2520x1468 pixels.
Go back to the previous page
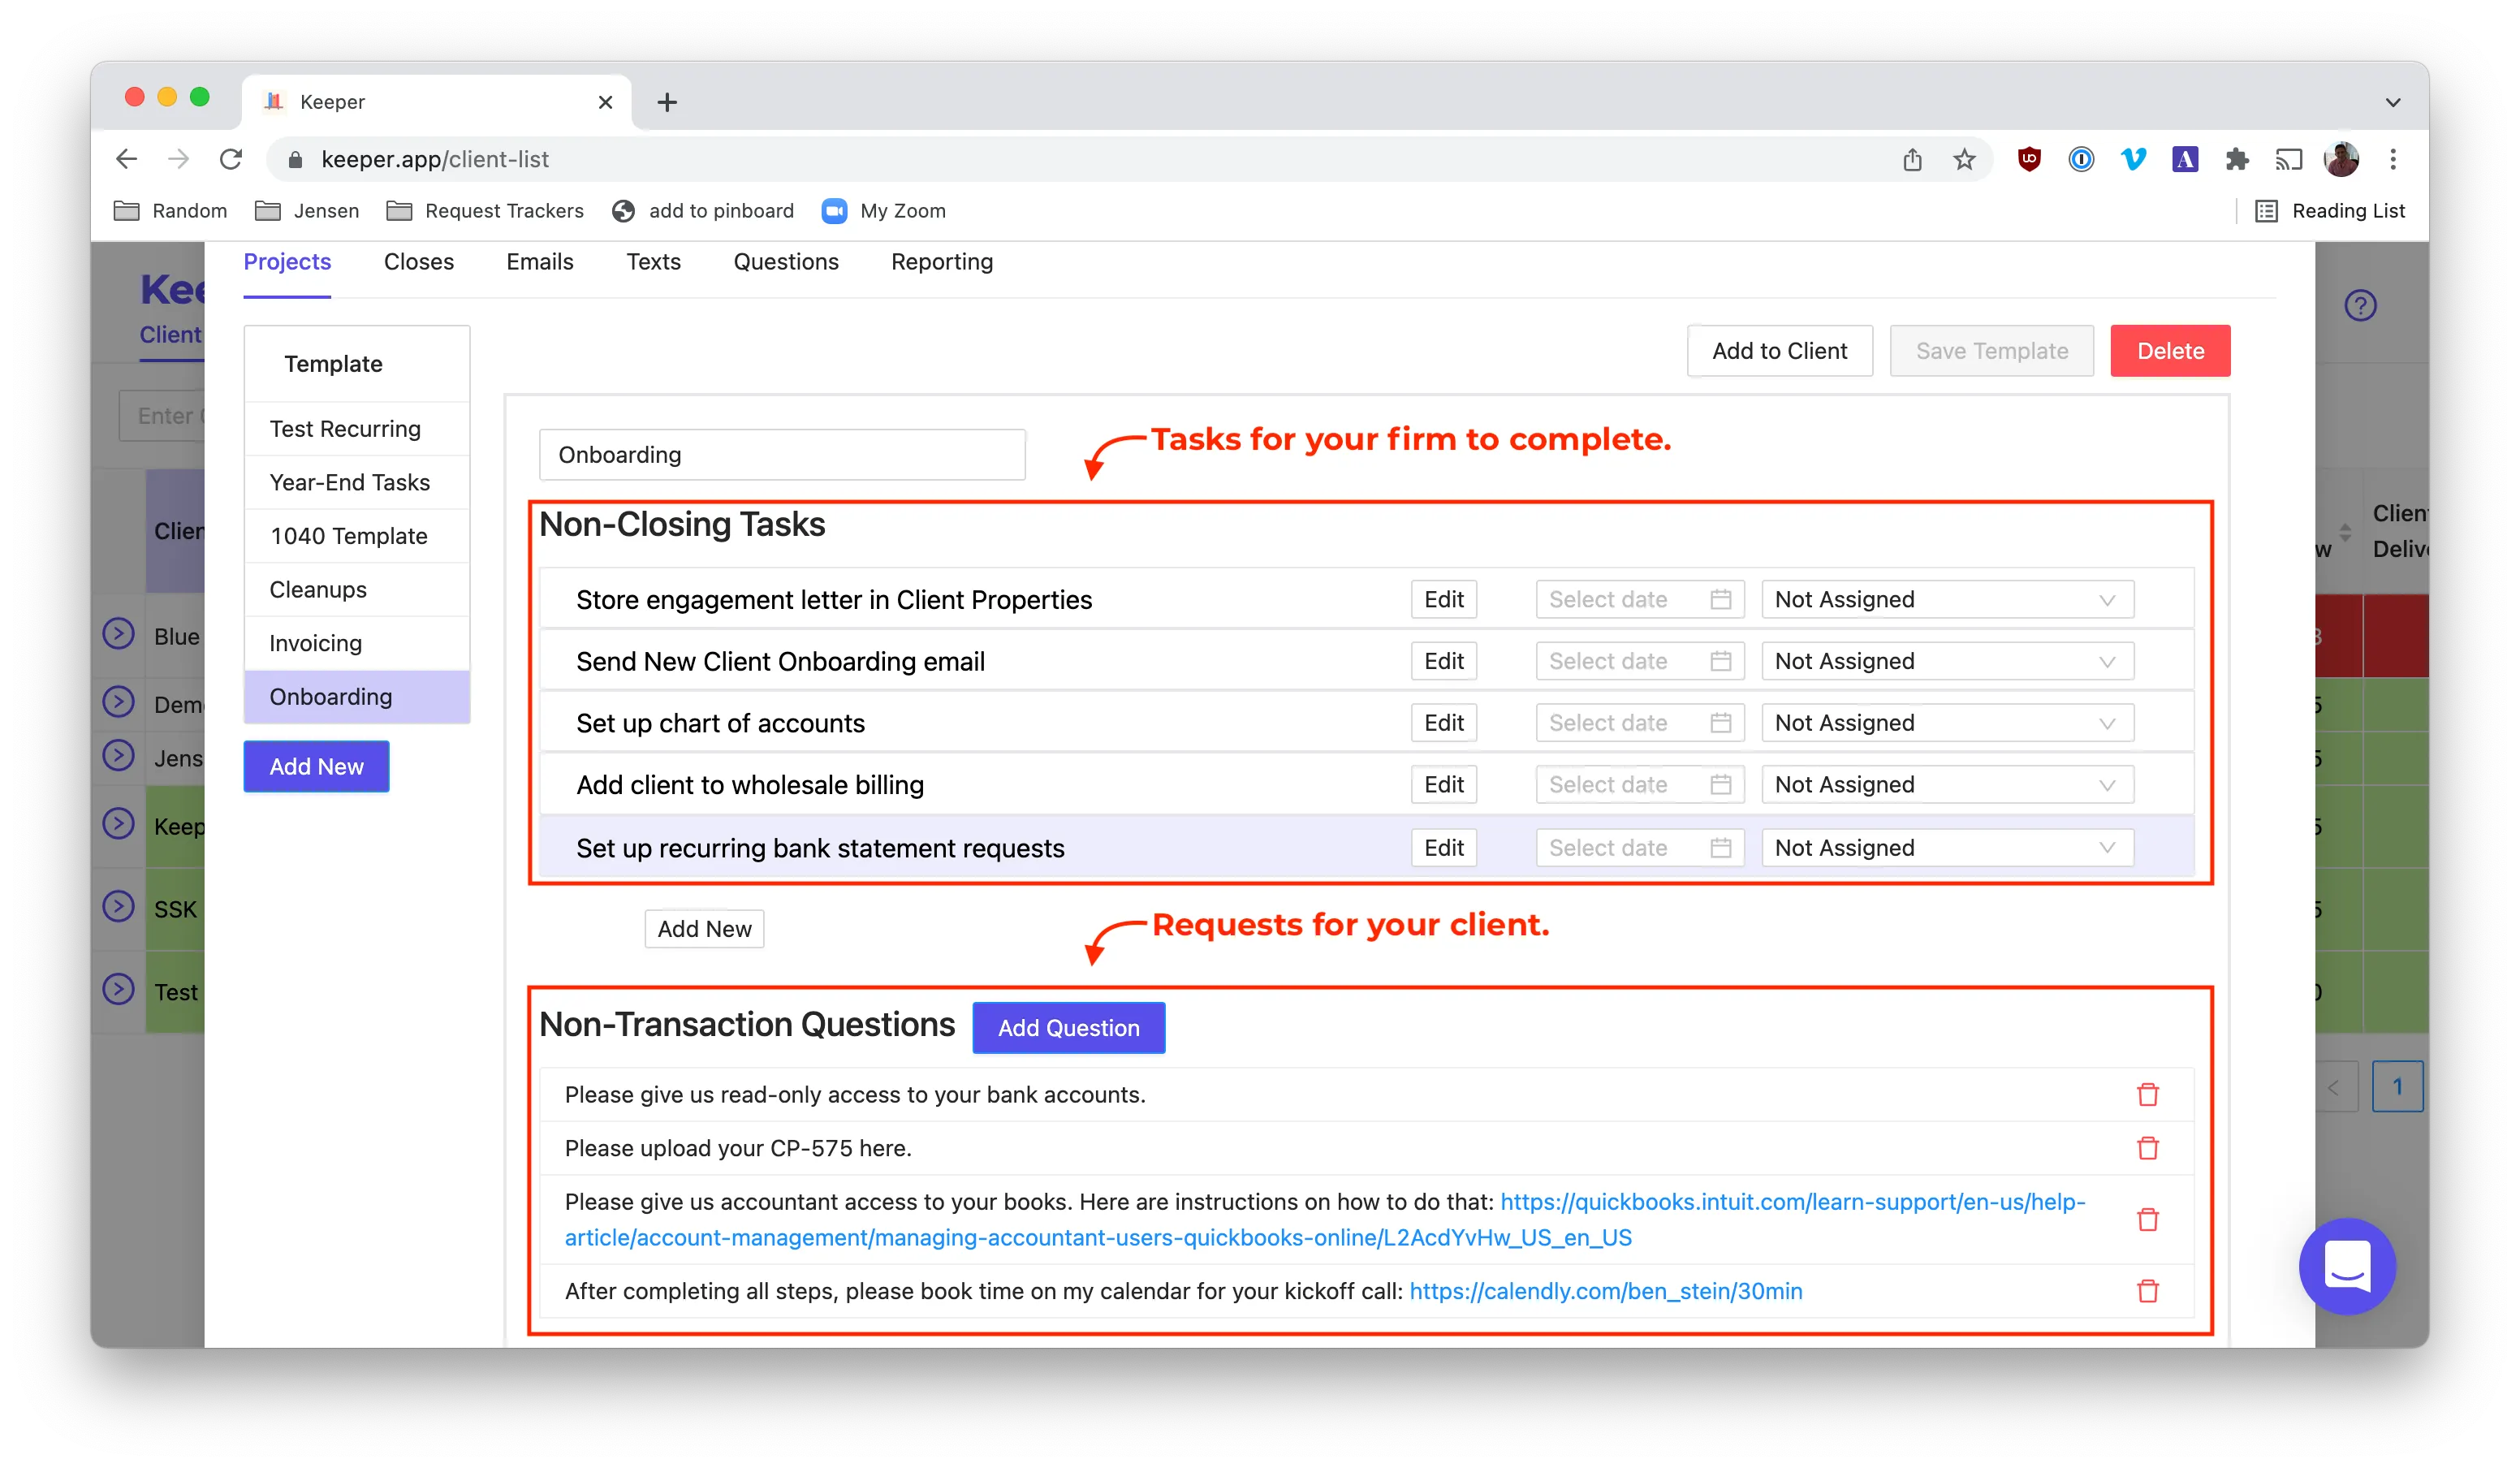click(x=127, y=159)
